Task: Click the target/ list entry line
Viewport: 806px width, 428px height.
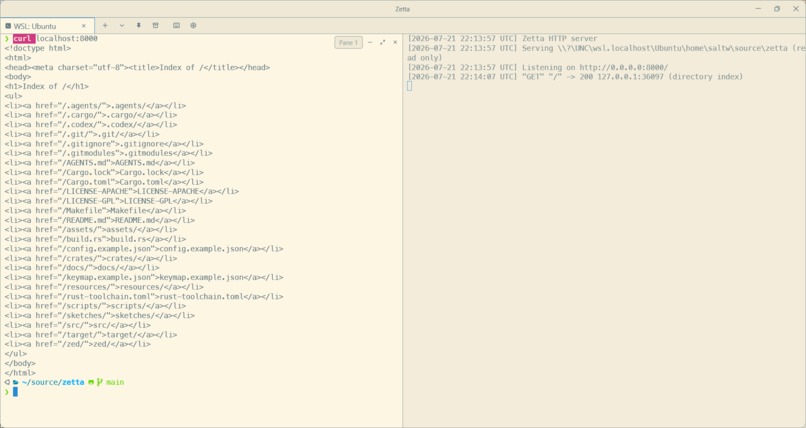Action: pyautogui.click(x=91, y=334)
